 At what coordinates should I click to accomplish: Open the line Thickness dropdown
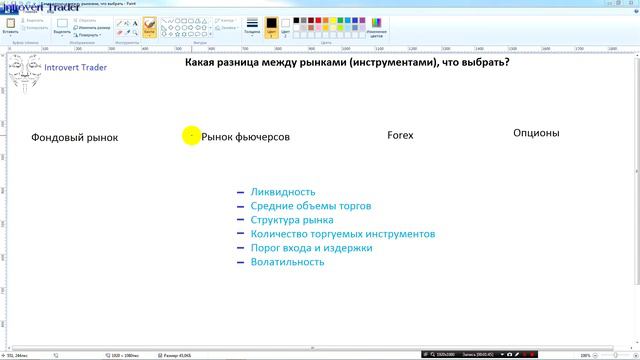252,27
